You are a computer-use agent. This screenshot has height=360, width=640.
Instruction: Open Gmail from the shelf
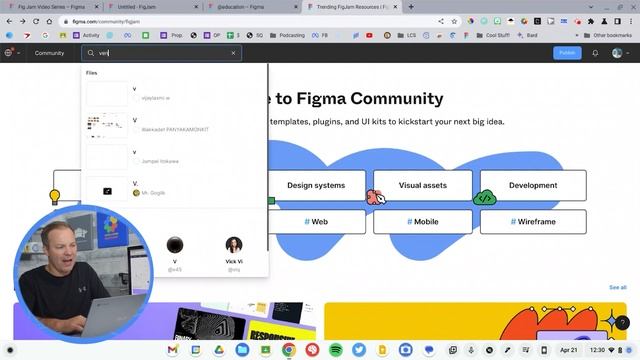tap(173, 350)
